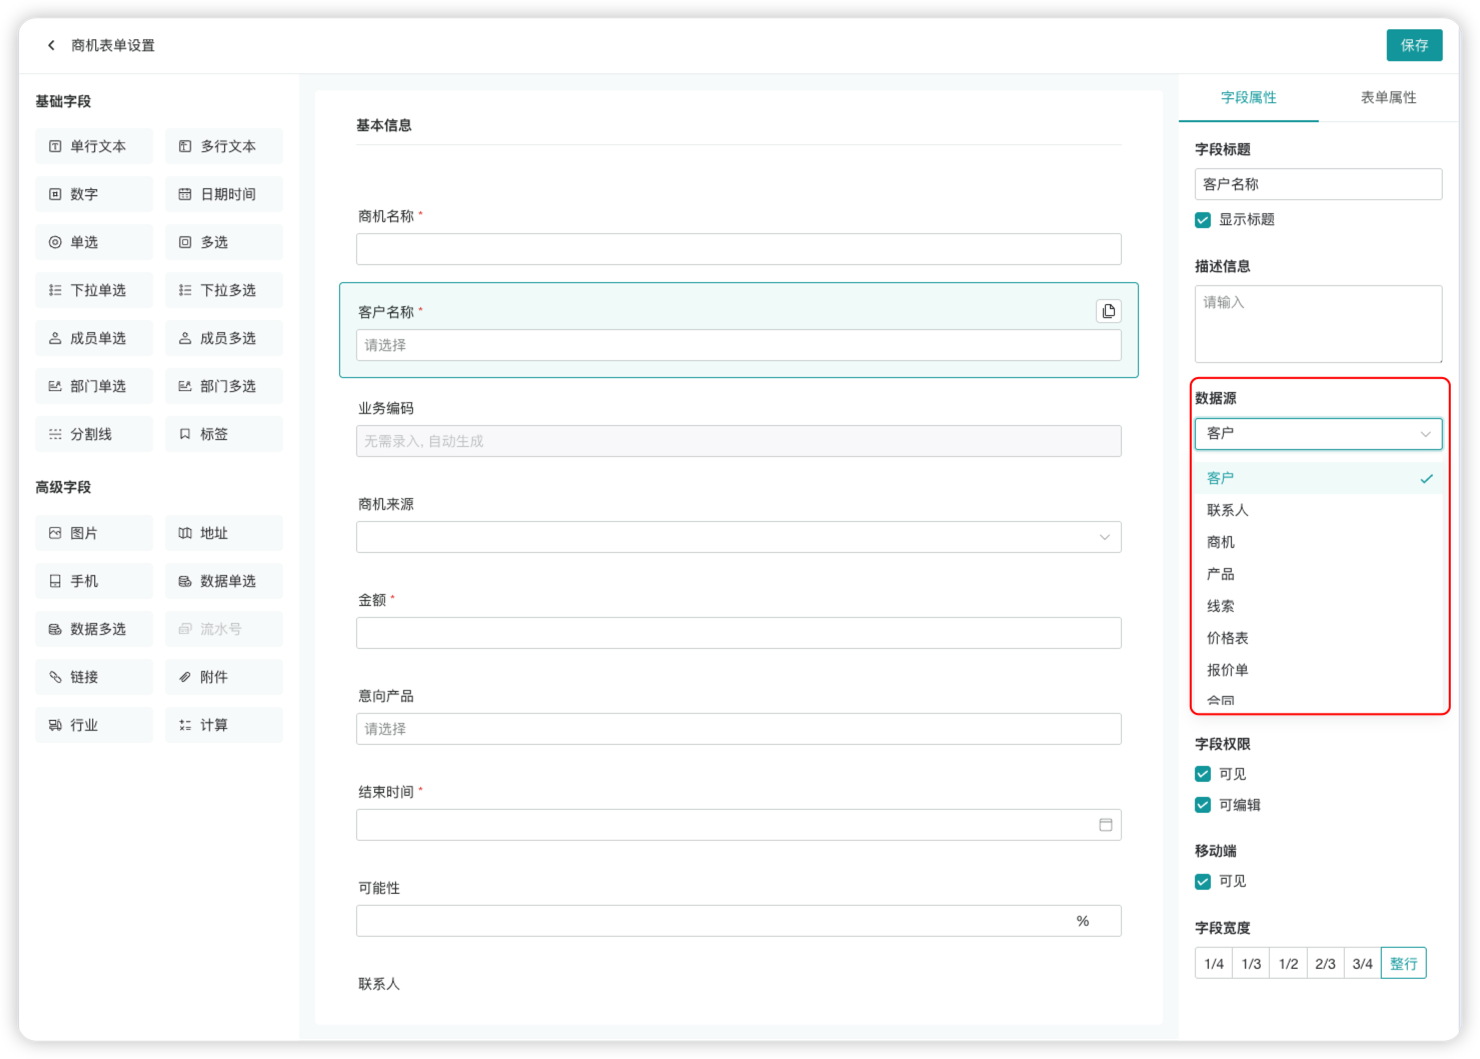Image resolution: width=1480 pixels, height=1059 pixels.
Task: Choose the 成员单选 field component
Action: pos(94,338)
